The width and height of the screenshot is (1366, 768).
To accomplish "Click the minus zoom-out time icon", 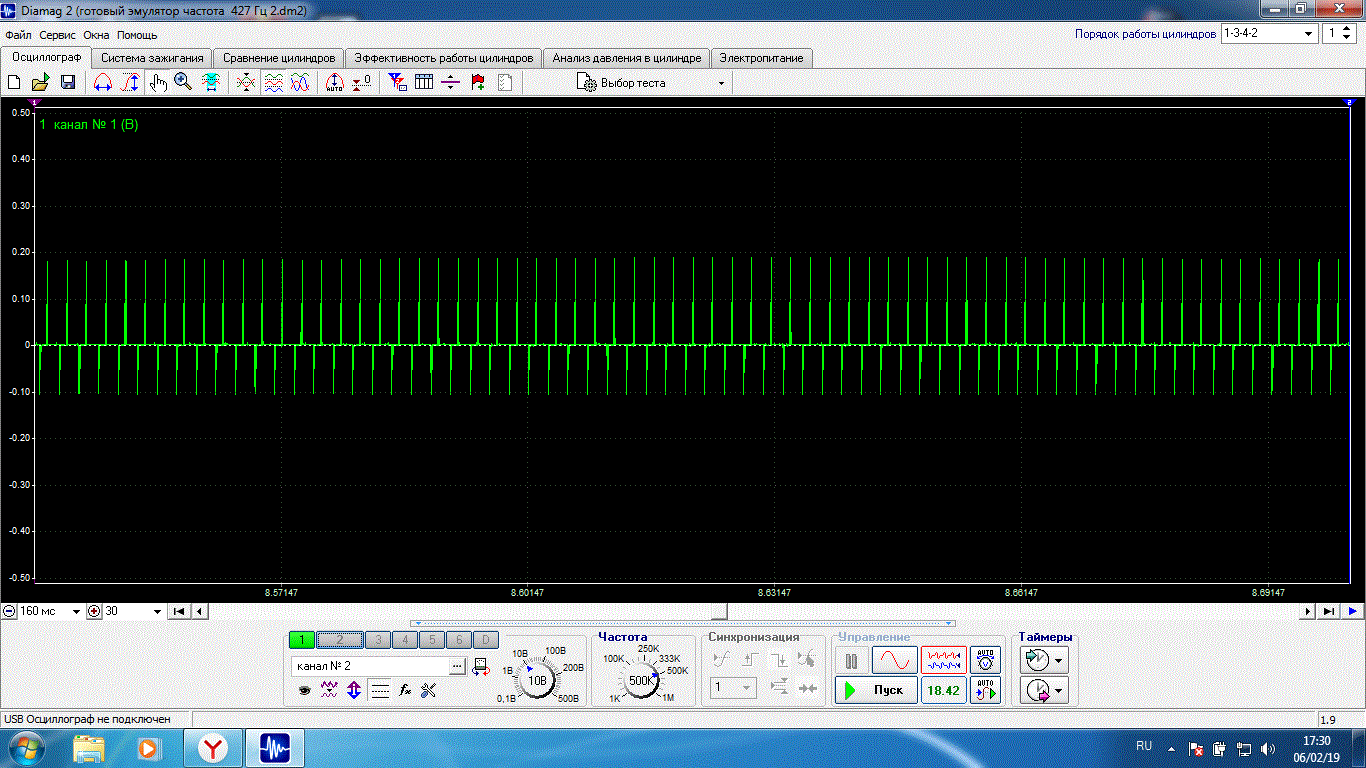I will [9, 611].
